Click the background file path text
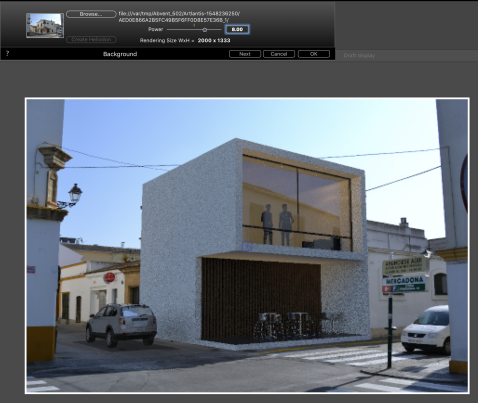Screen dimensions: 478x403 (179, 17)
